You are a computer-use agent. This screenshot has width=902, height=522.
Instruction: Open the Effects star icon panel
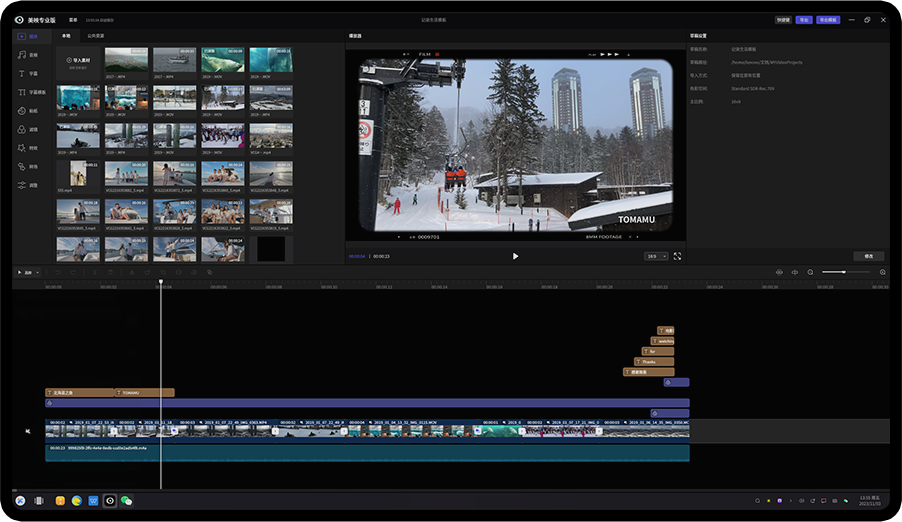tap(27, 148)
